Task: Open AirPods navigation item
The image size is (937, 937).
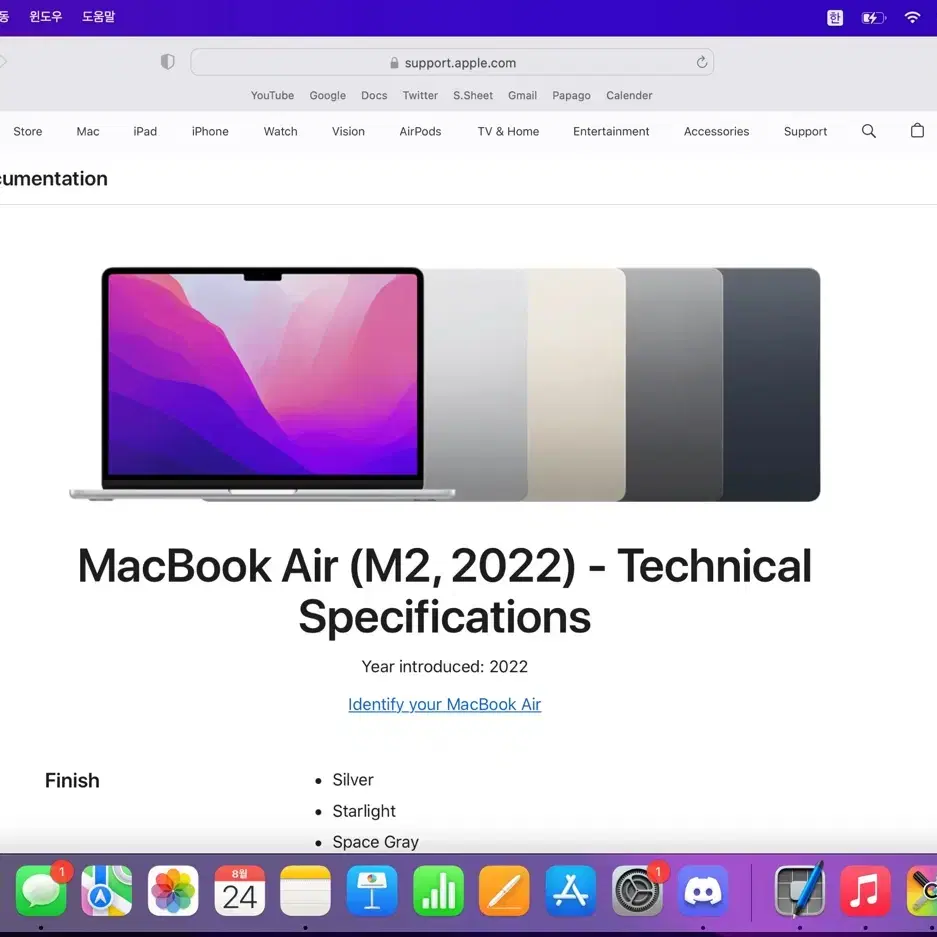Action: (420, 131)
